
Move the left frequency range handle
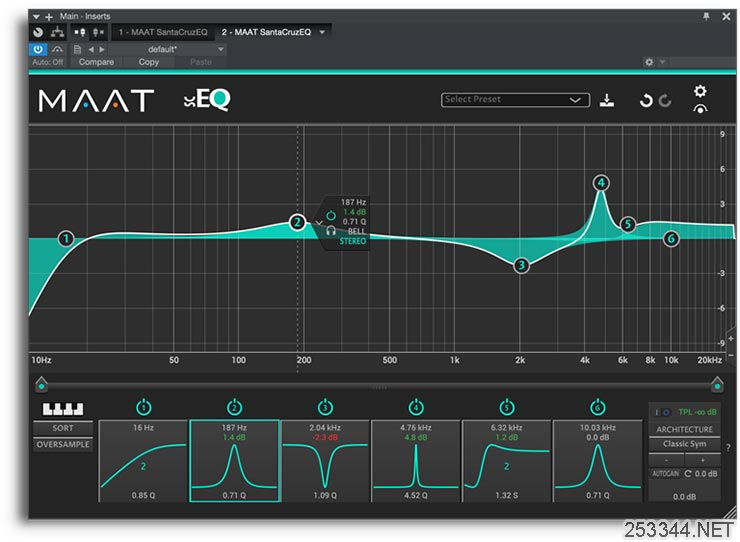click(41, 384)
